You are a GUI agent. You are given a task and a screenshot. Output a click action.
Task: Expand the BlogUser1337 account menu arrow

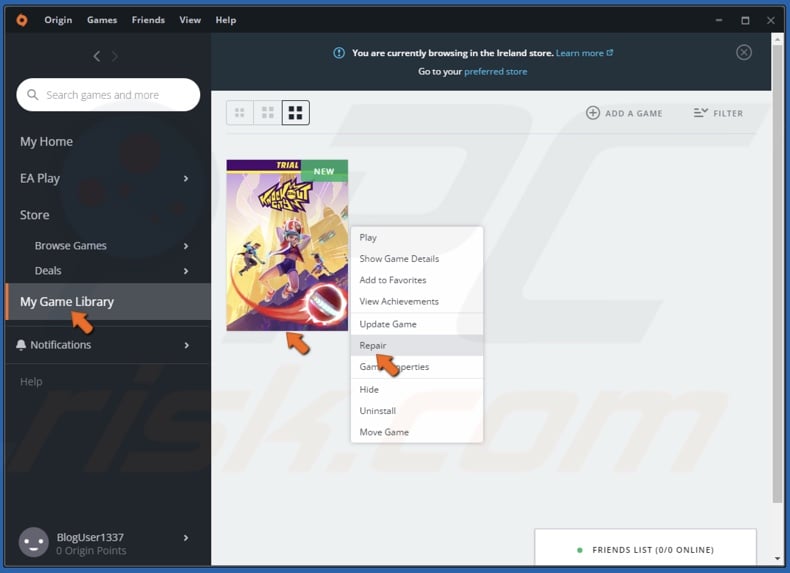186,538
